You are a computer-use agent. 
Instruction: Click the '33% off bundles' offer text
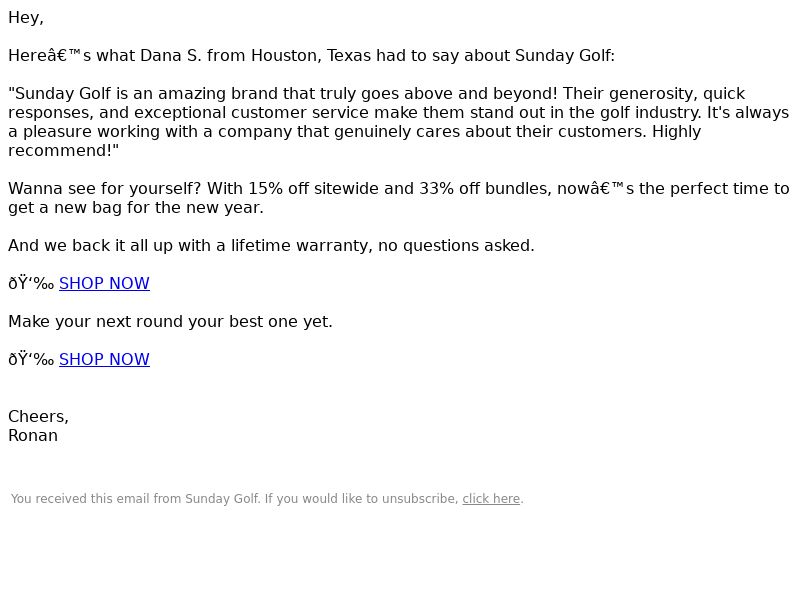click(485, 189)
